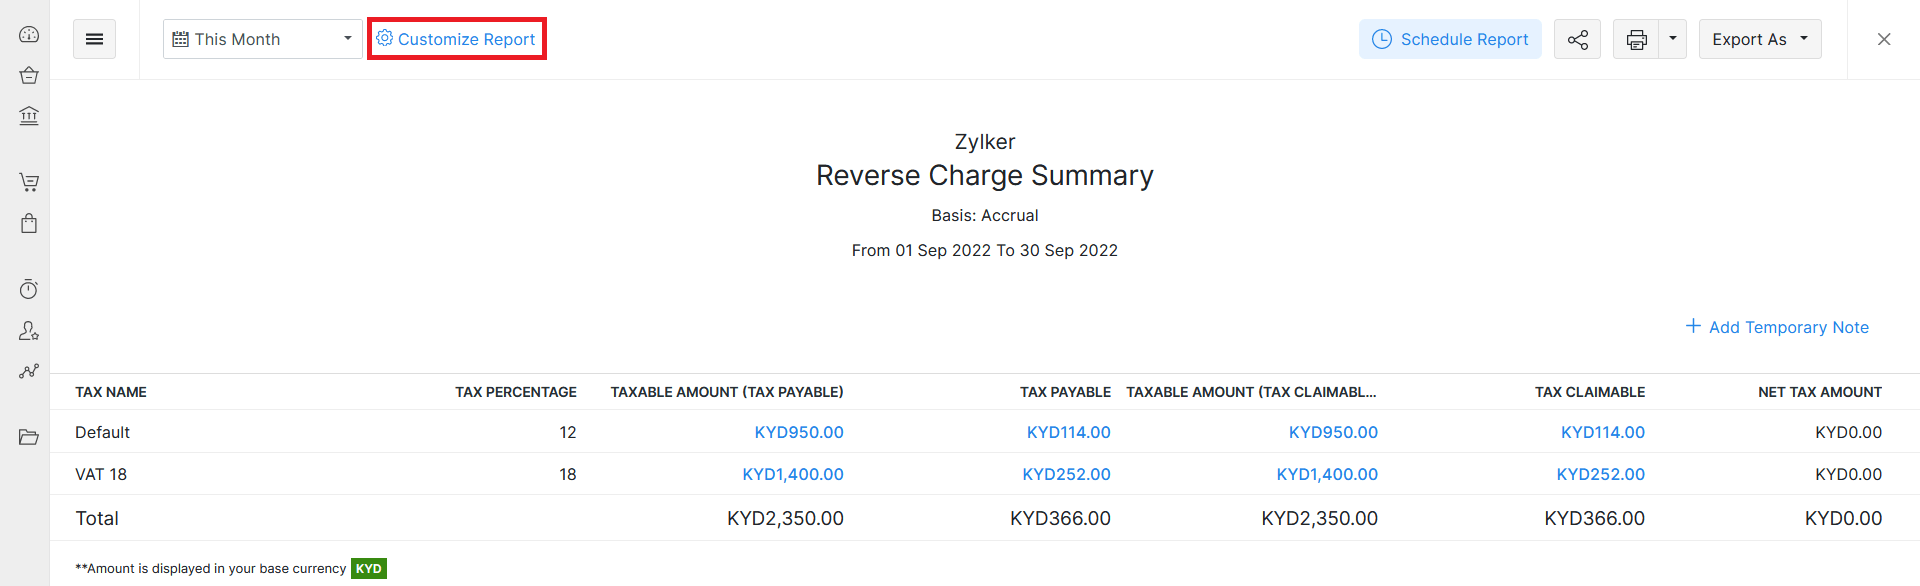Open Default tax claimable KYD114.00
Viewport: 1920px width, 586px height.
[1603, 432]
